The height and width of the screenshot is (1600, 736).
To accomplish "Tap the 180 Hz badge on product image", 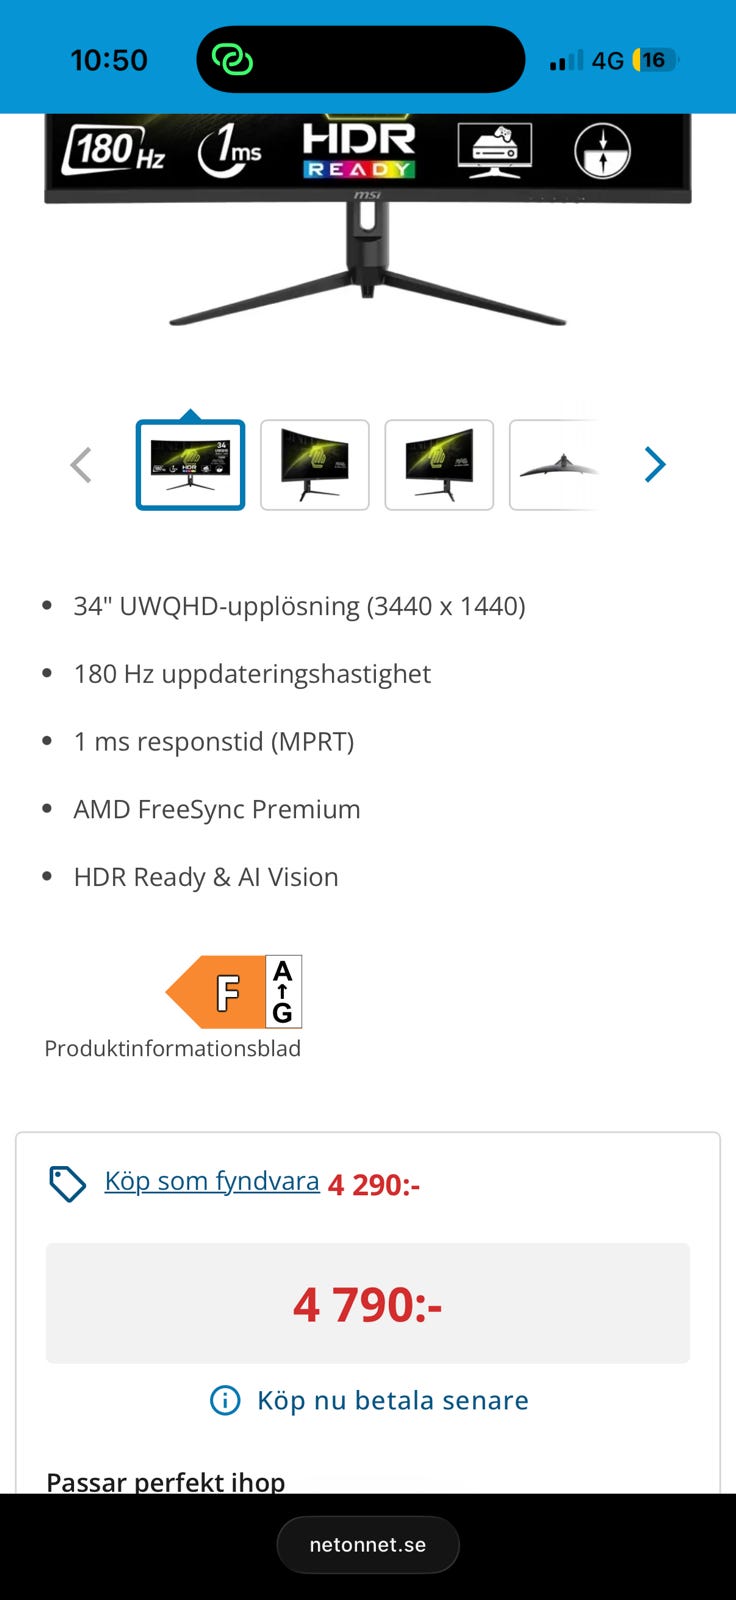I will [113, 150].
